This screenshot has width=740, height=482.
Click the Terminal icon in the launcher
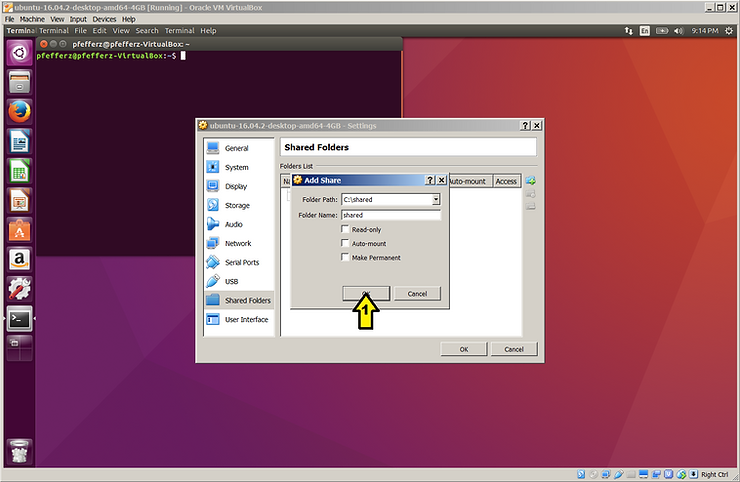point(19,319)
